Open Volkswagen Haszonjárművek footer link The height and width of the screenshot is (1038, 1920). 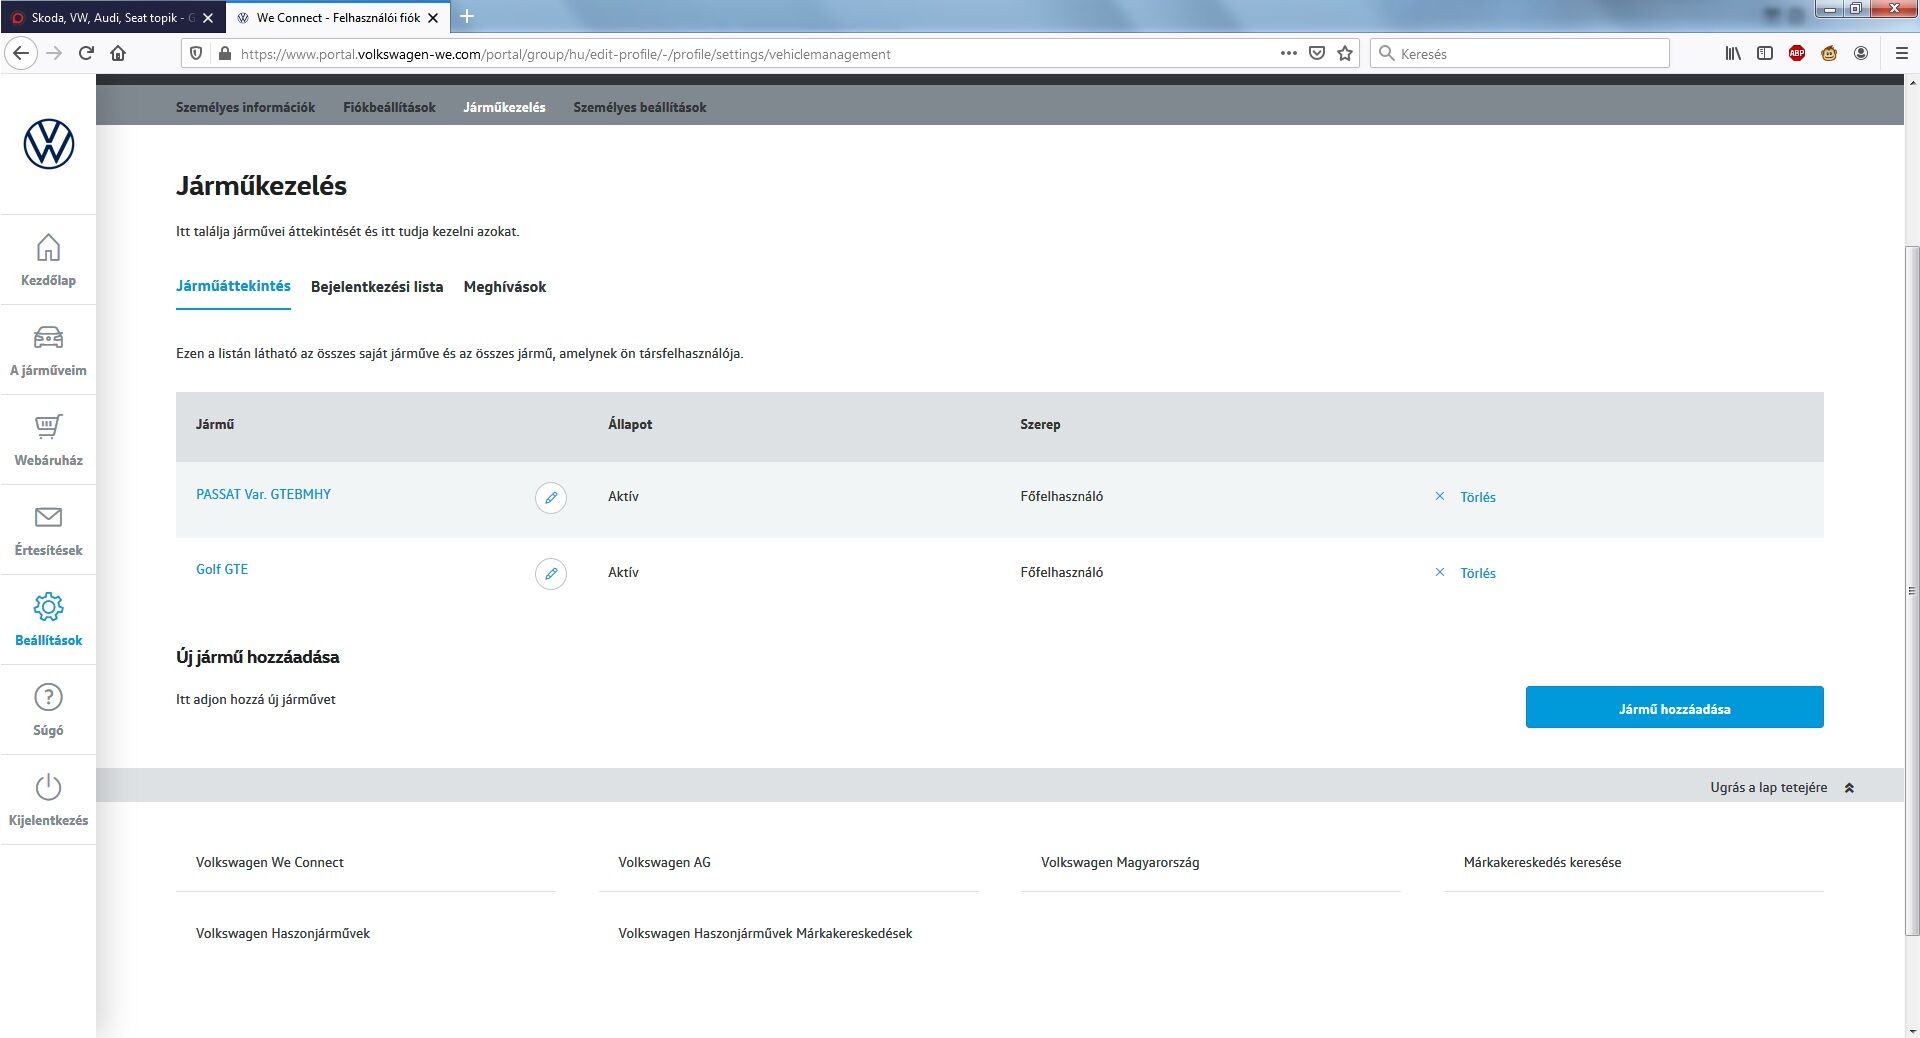click(283, 933)
